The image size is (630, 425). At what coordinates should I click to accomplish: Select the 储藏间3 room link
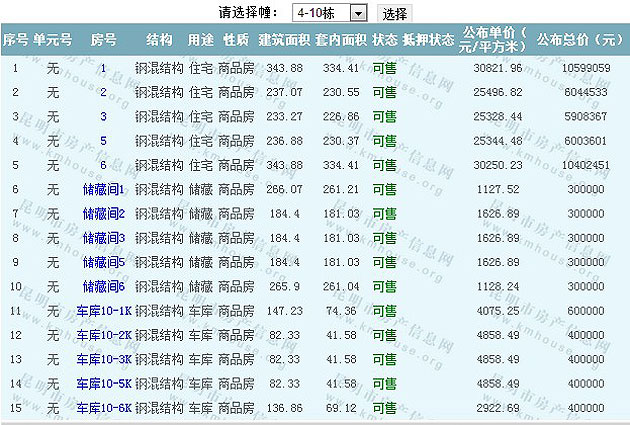coord(103,238)
